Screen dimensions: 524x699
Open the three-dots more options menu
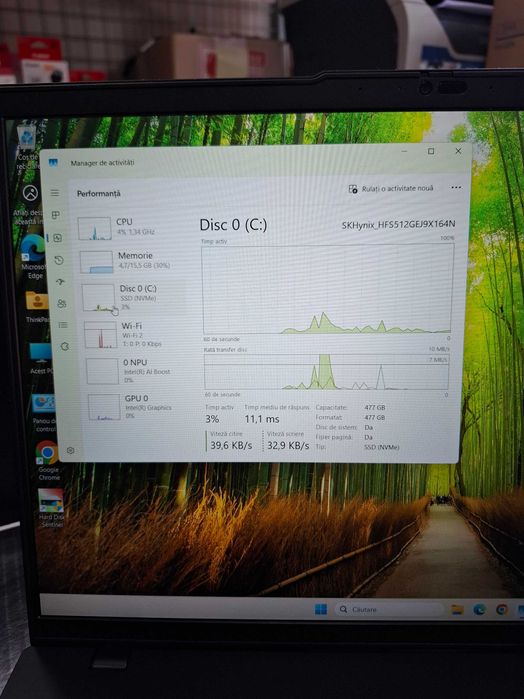(x=456, y=187)
